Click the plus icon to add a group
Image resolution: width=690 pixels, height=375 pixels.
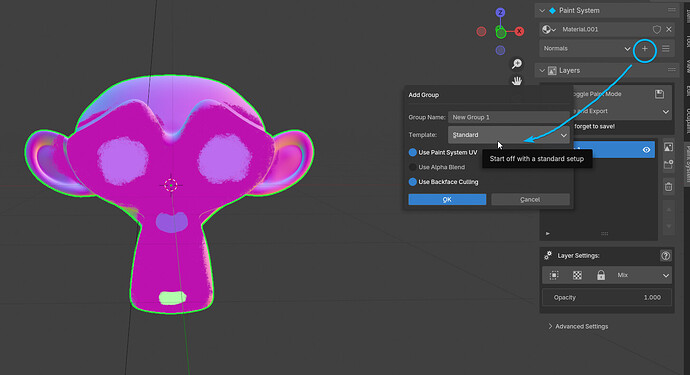[644, 49]
